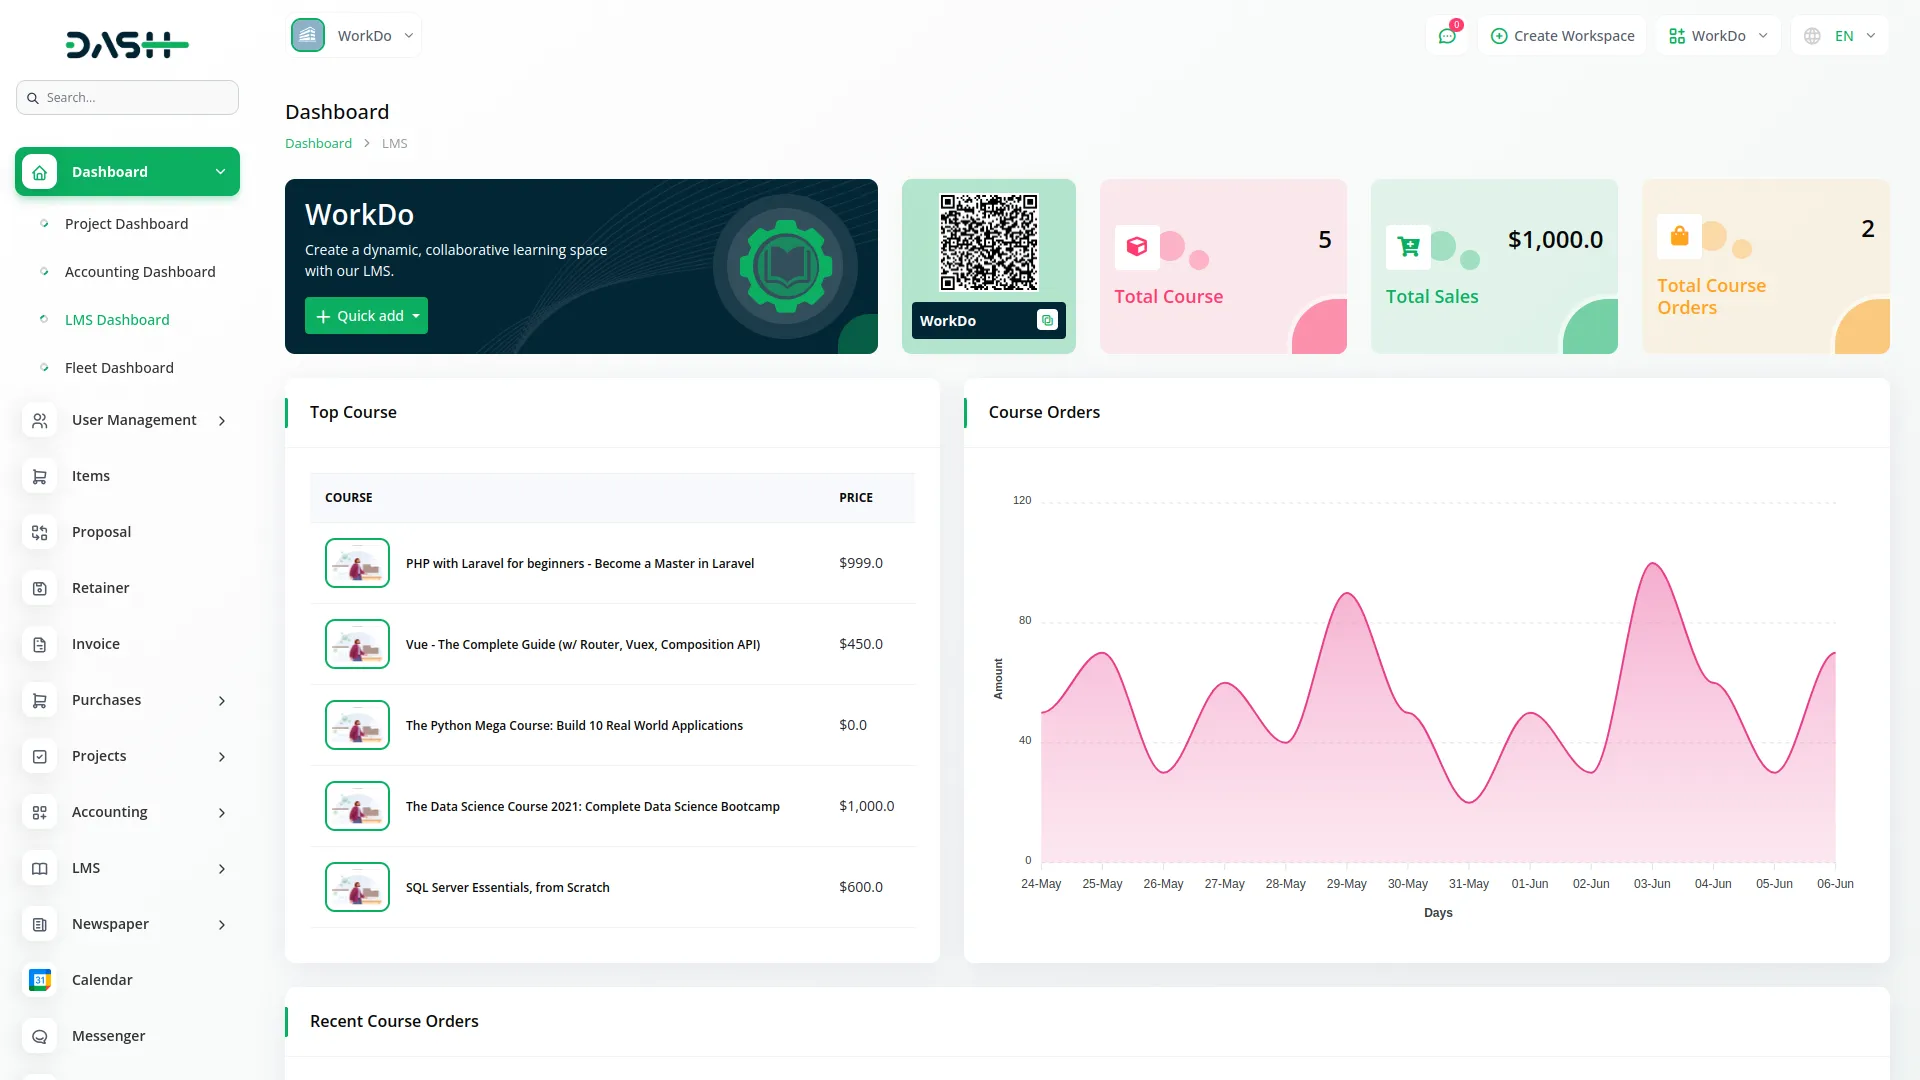The width and height of the screenshot is (1920, 1080).
Task: Click the Retainer sidebar icon
Action: [40, 588]
